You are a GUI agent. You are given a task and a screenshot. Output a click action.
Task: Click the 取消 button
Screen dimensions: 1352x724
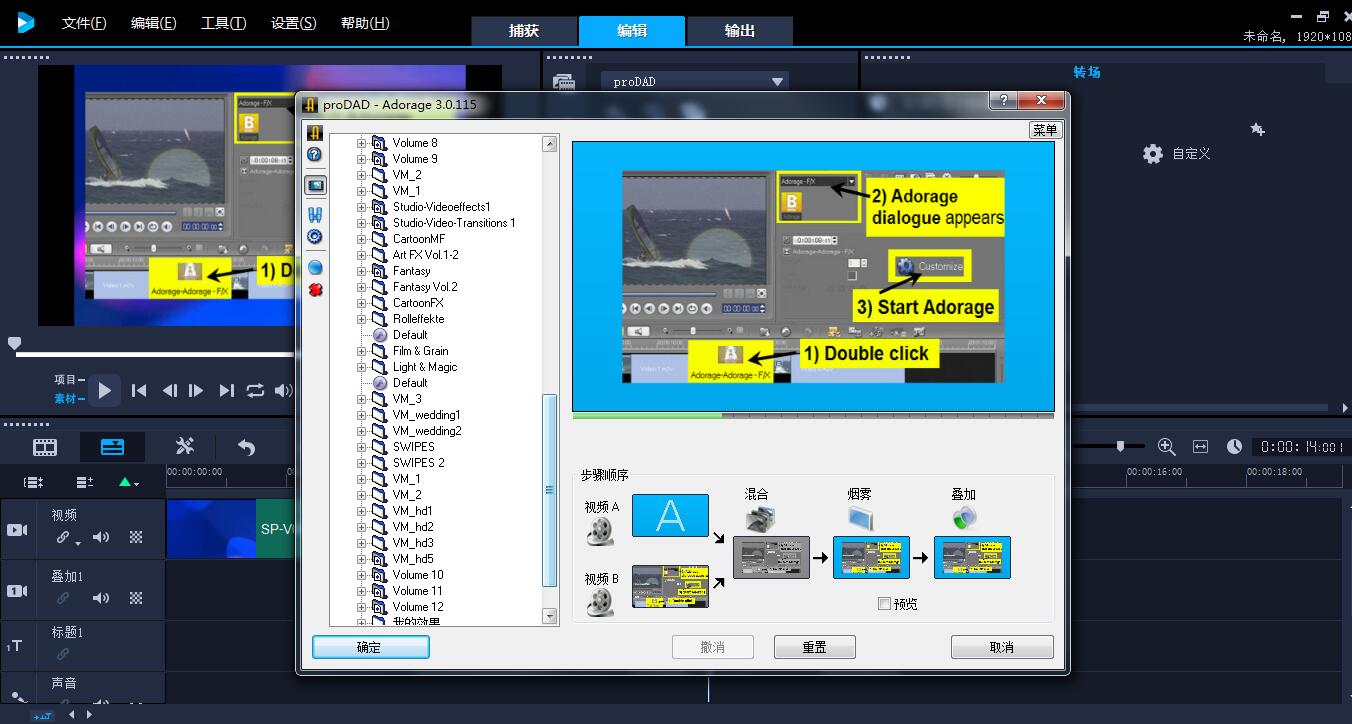(1002, 647)
